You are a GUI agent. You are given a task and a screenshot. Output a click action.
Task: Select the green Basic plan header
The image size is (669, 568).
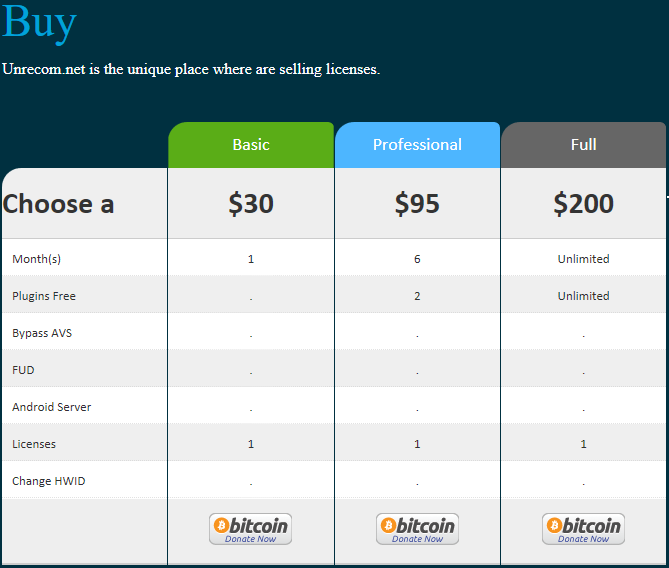[251, 145]
